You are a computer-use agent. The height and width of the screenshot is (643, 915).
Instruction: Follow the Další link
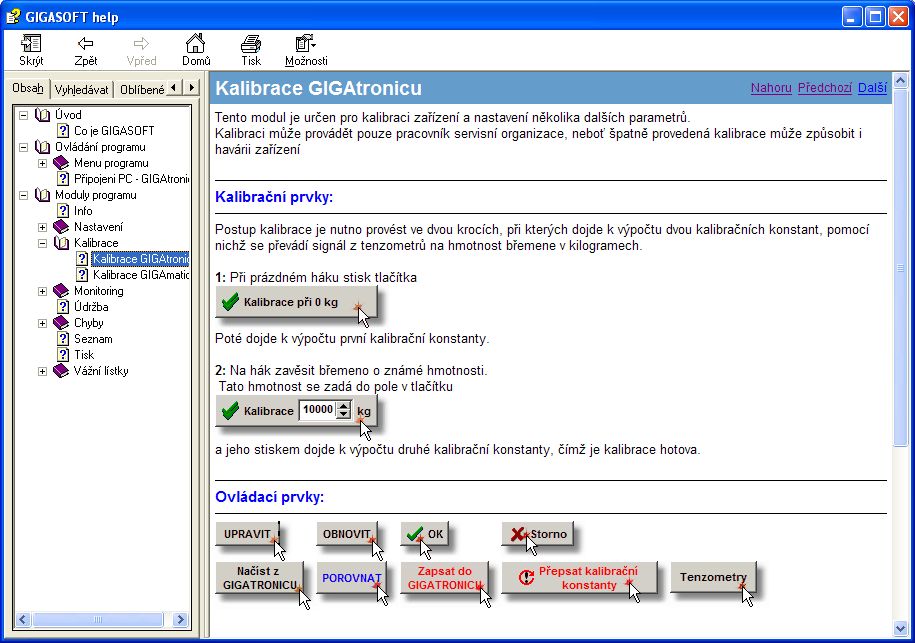pos(872,88)
